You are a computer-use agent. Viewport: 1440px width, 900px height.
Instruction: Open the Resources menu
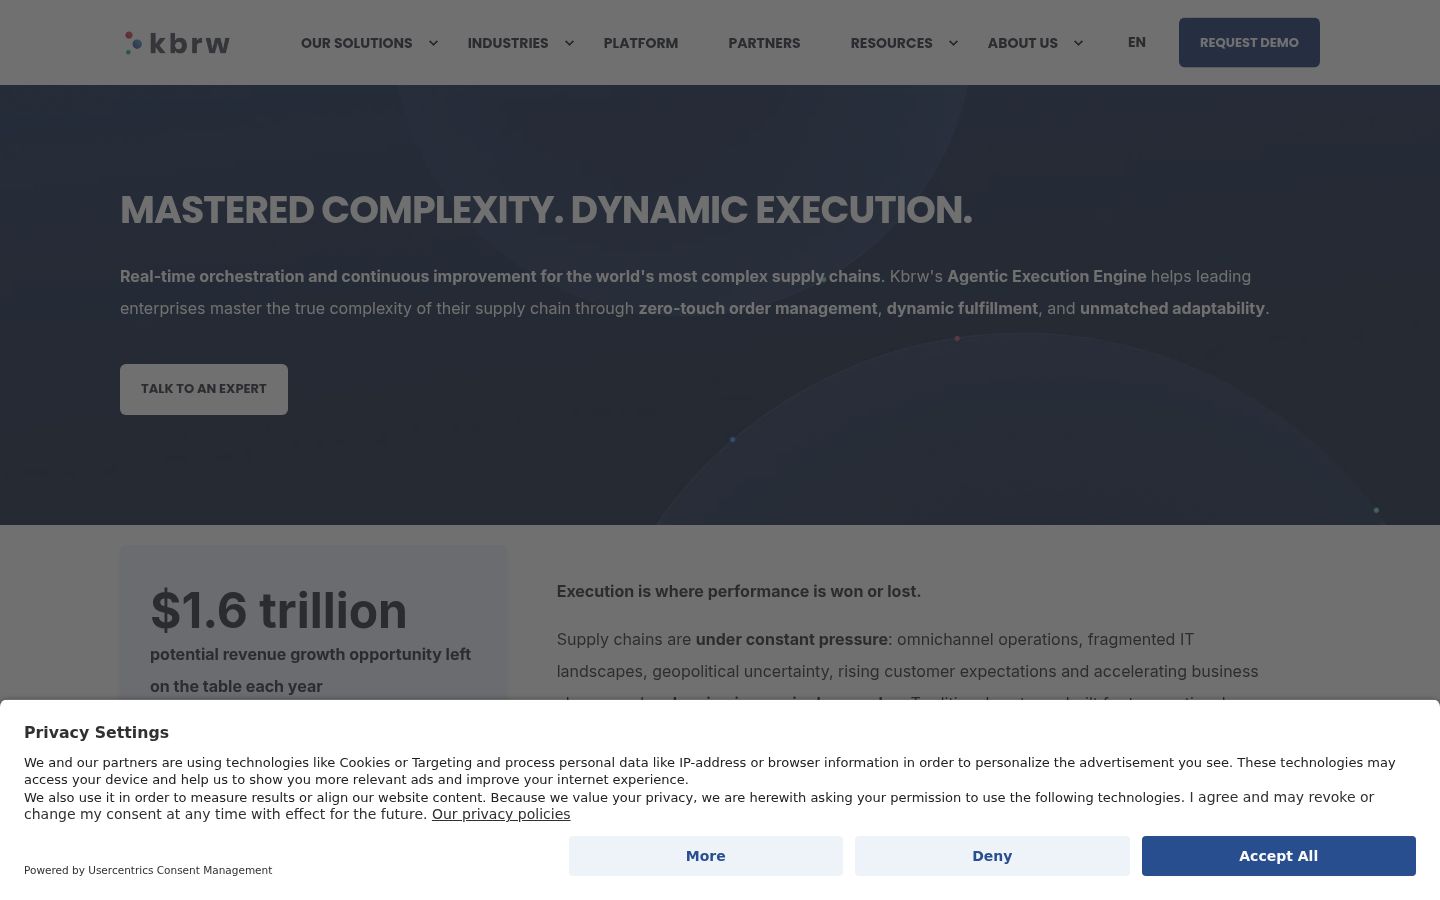click(x=891, y=43)
